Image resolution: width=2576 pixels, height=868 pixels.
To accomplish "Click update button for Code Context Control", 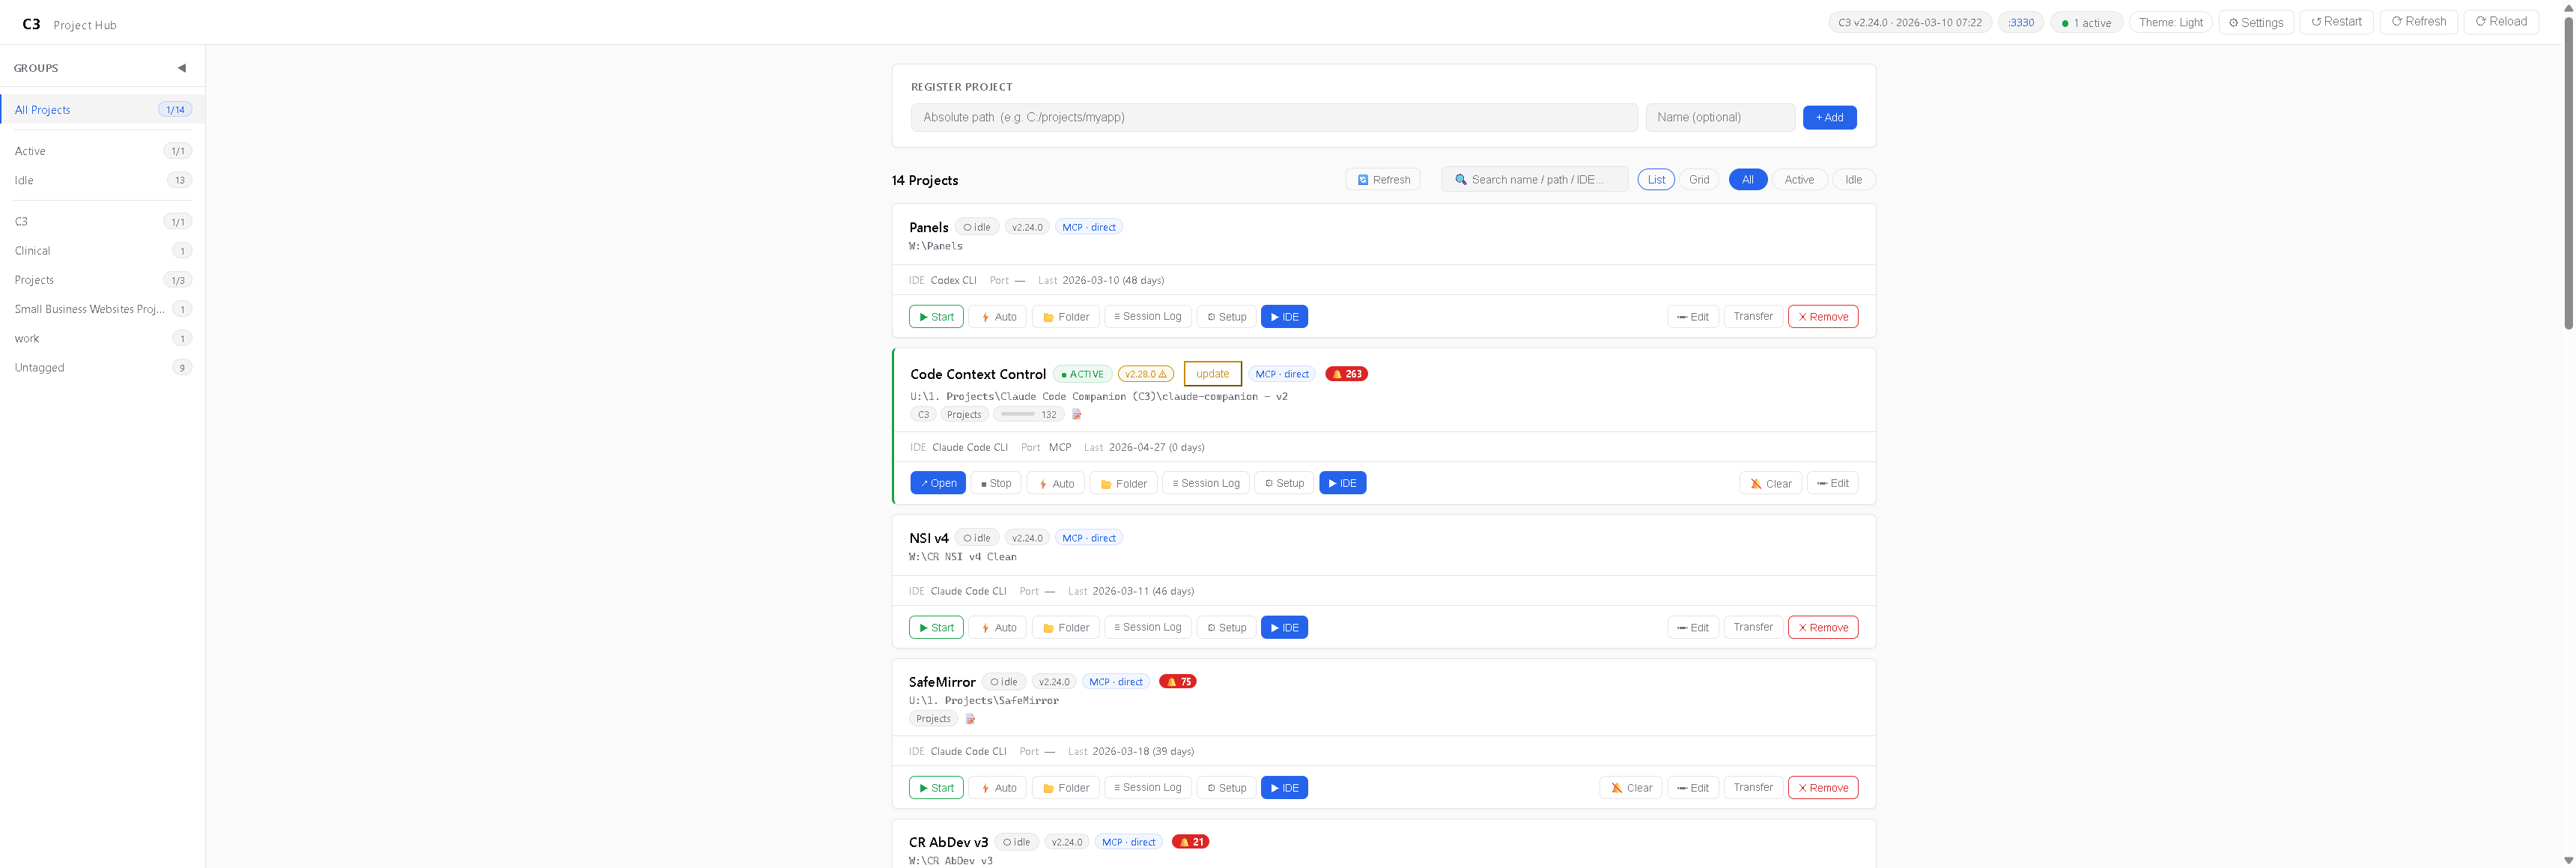I will tap(1212, 374).
